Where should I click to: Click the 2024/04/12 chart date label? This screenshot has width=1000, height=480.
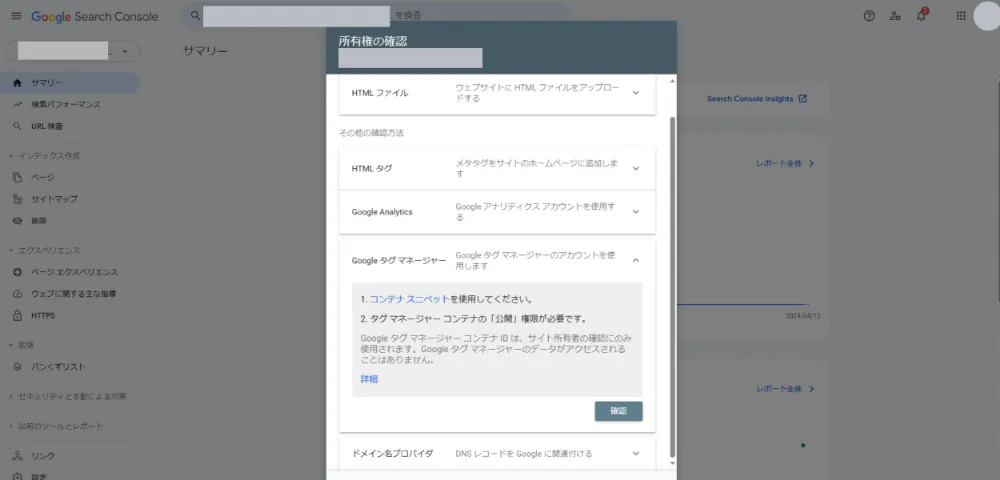coord(803,316)
